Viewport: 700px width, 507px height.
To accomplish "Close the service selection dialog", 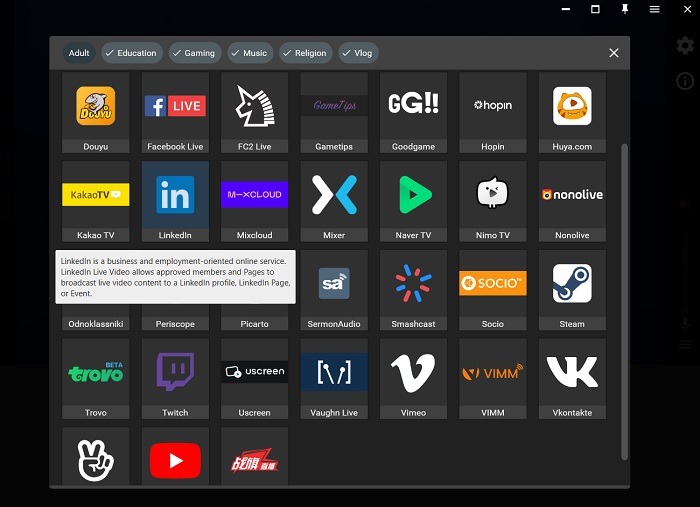I will pos(614,53).
